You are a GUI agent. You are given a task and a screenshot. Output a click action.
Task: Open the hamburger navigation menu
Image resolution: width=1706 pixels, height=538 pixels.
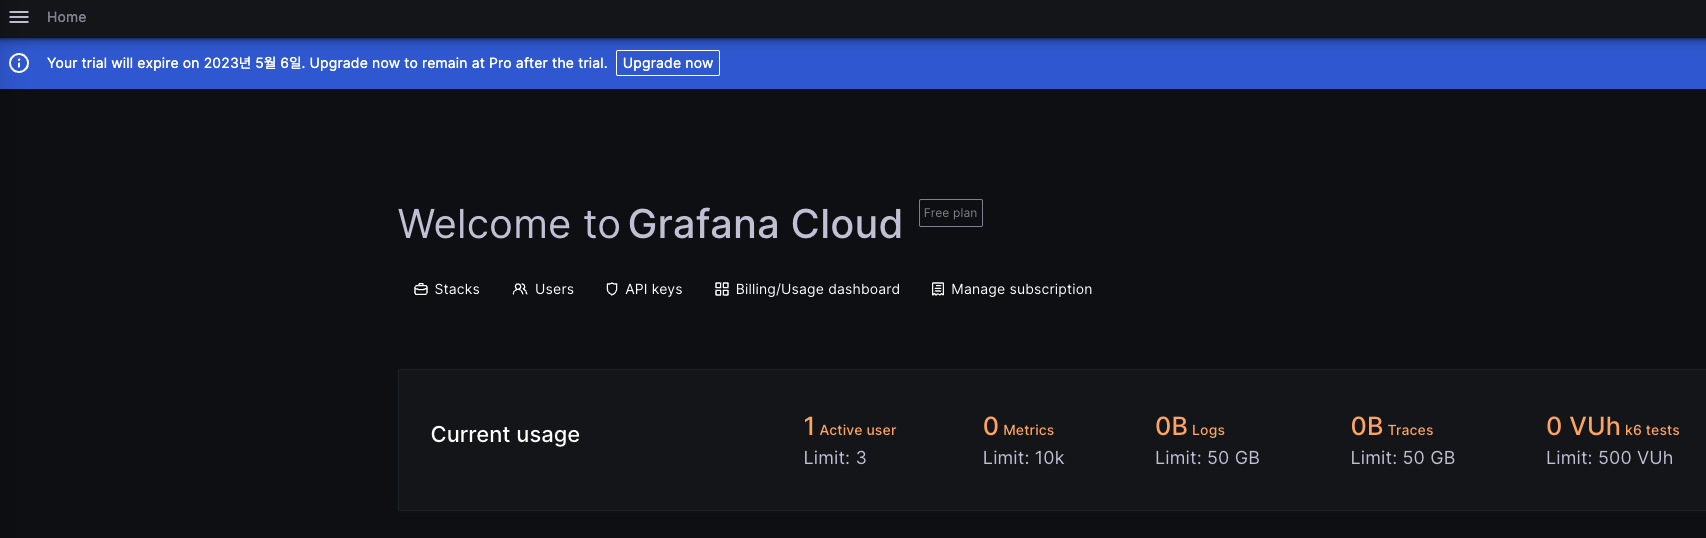click(19, 17)
